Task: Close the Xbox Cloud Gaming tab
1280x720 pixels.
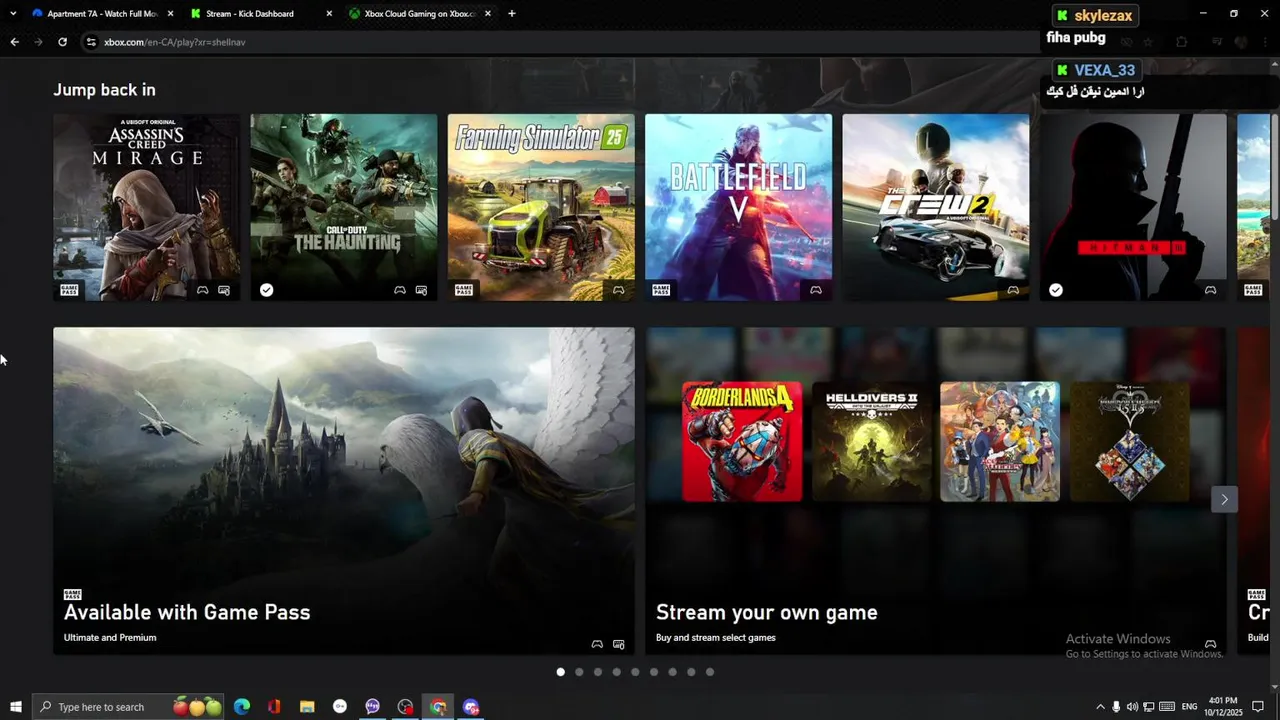Action: 488,14
